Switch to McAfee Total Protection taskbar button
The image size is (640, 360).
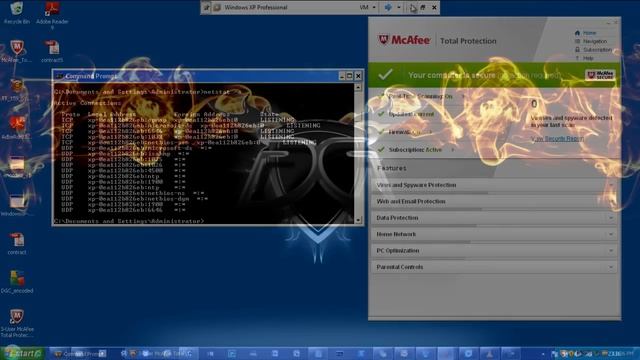tap(161, 354)
